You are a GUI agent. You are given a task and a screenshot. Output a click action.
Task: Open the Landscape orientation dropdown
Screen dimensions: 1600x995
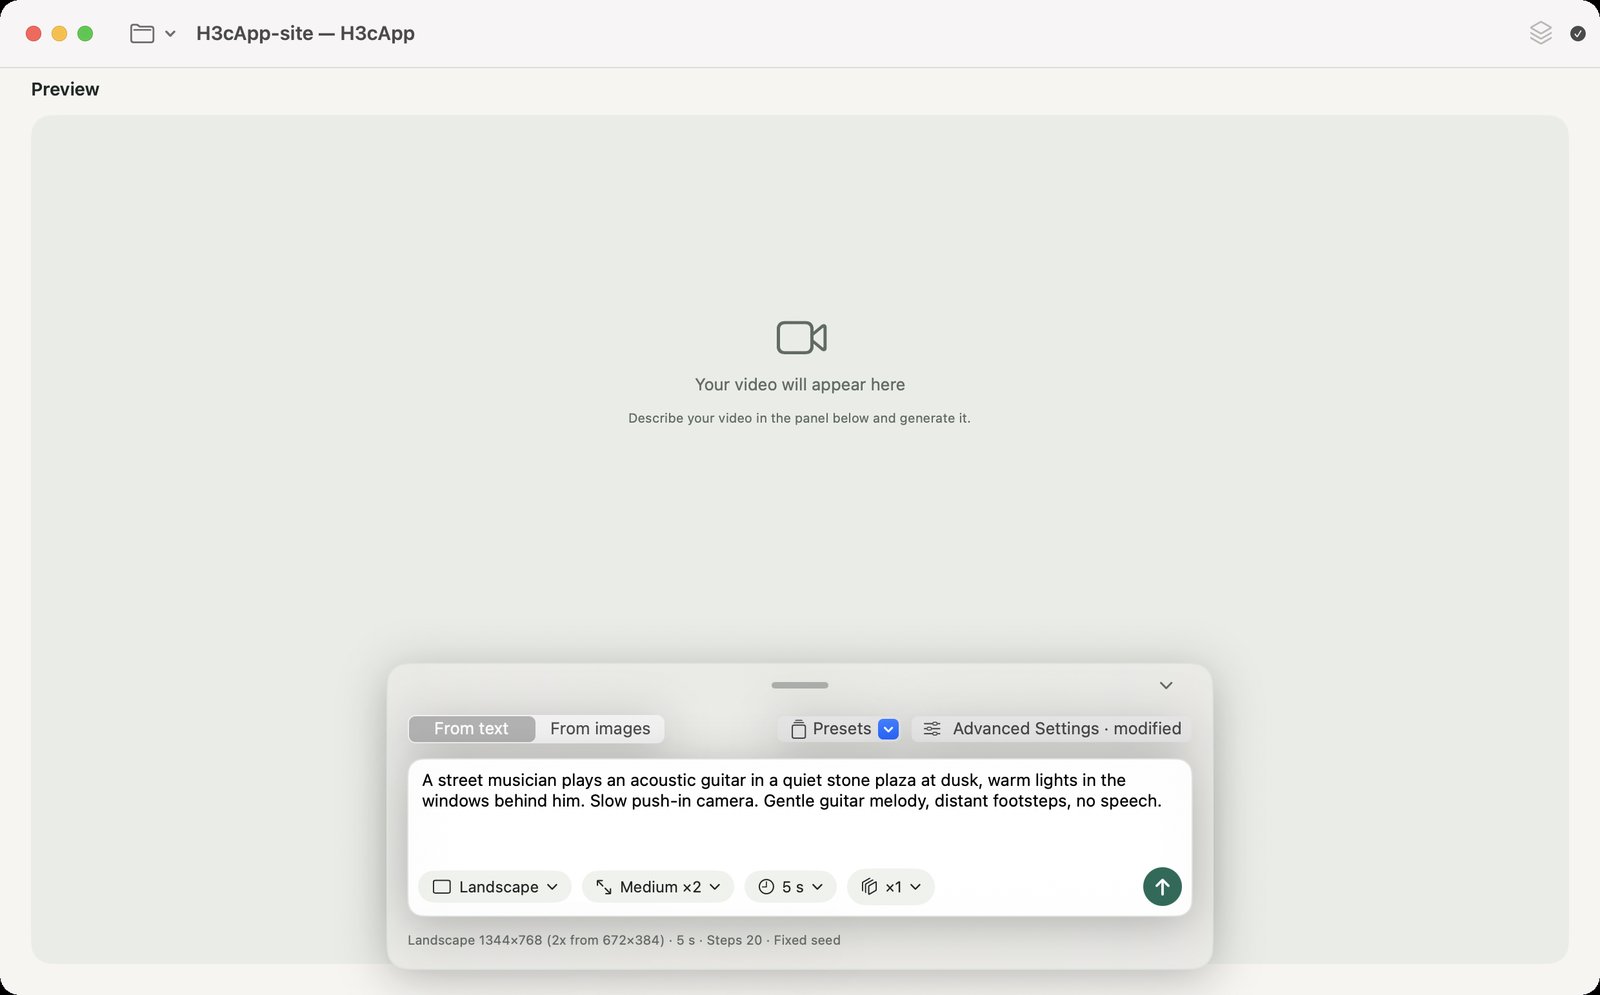(495, 887)
